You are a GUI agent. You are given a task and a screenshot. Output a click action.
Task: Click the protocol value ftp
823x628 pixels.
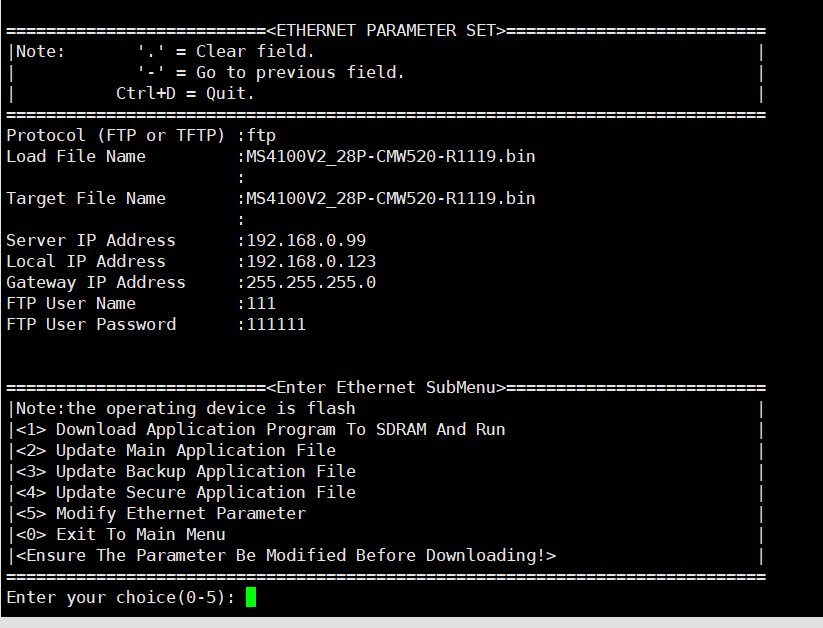tap(261, 134)
